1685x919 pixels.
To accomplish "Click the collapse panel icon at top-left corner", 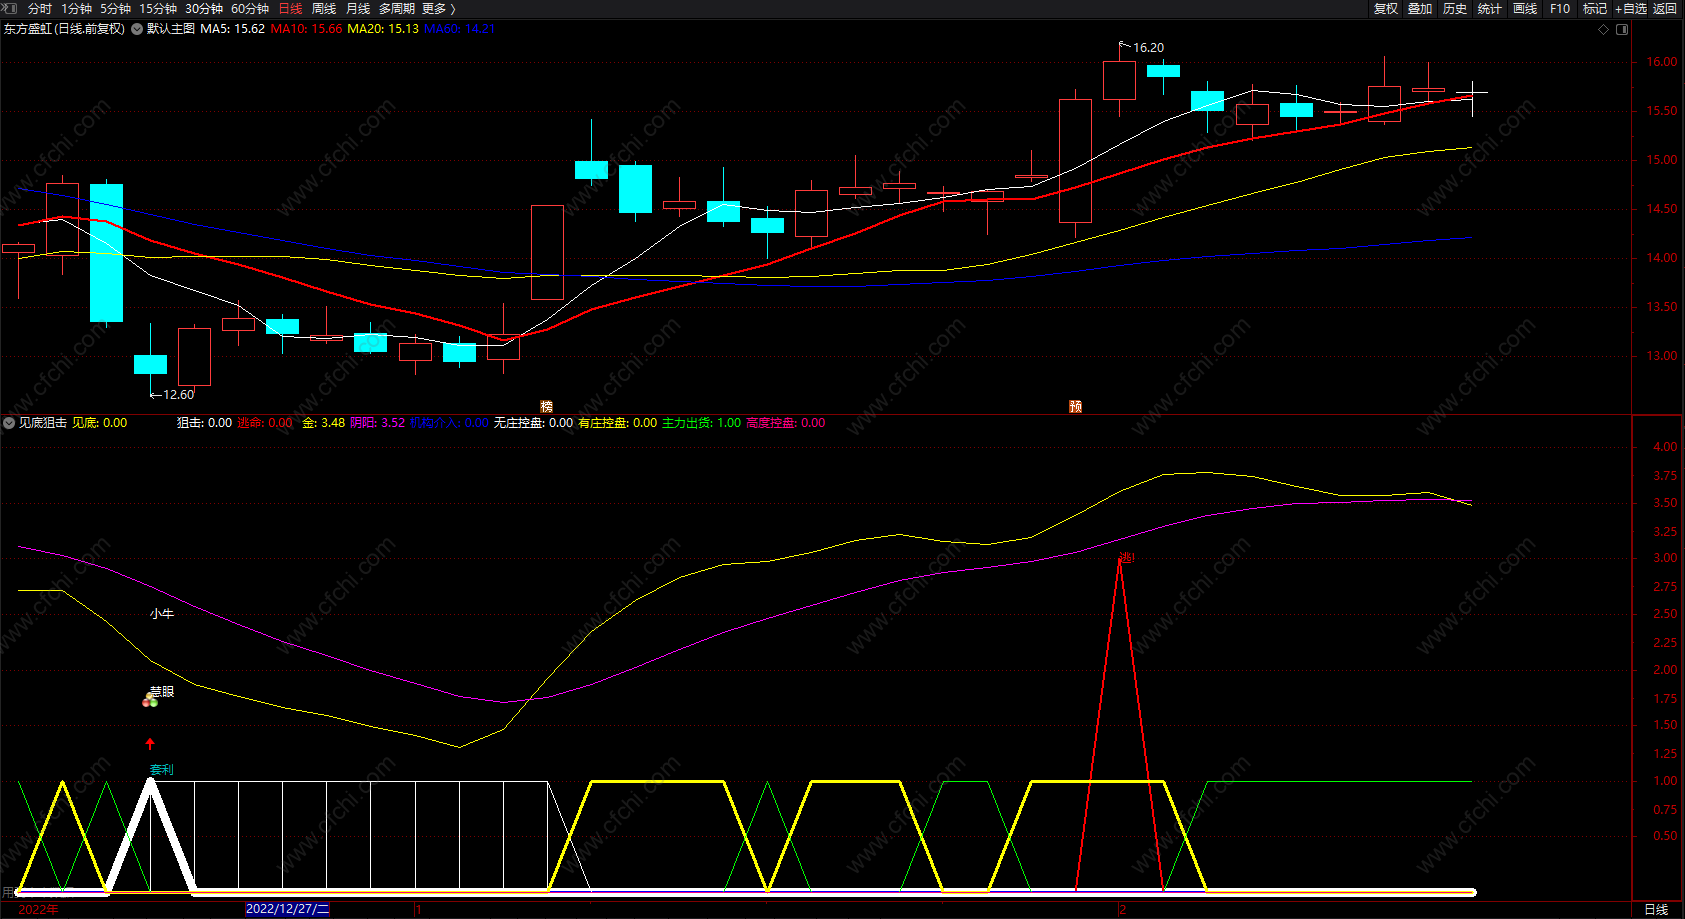I will click(11, 8).
